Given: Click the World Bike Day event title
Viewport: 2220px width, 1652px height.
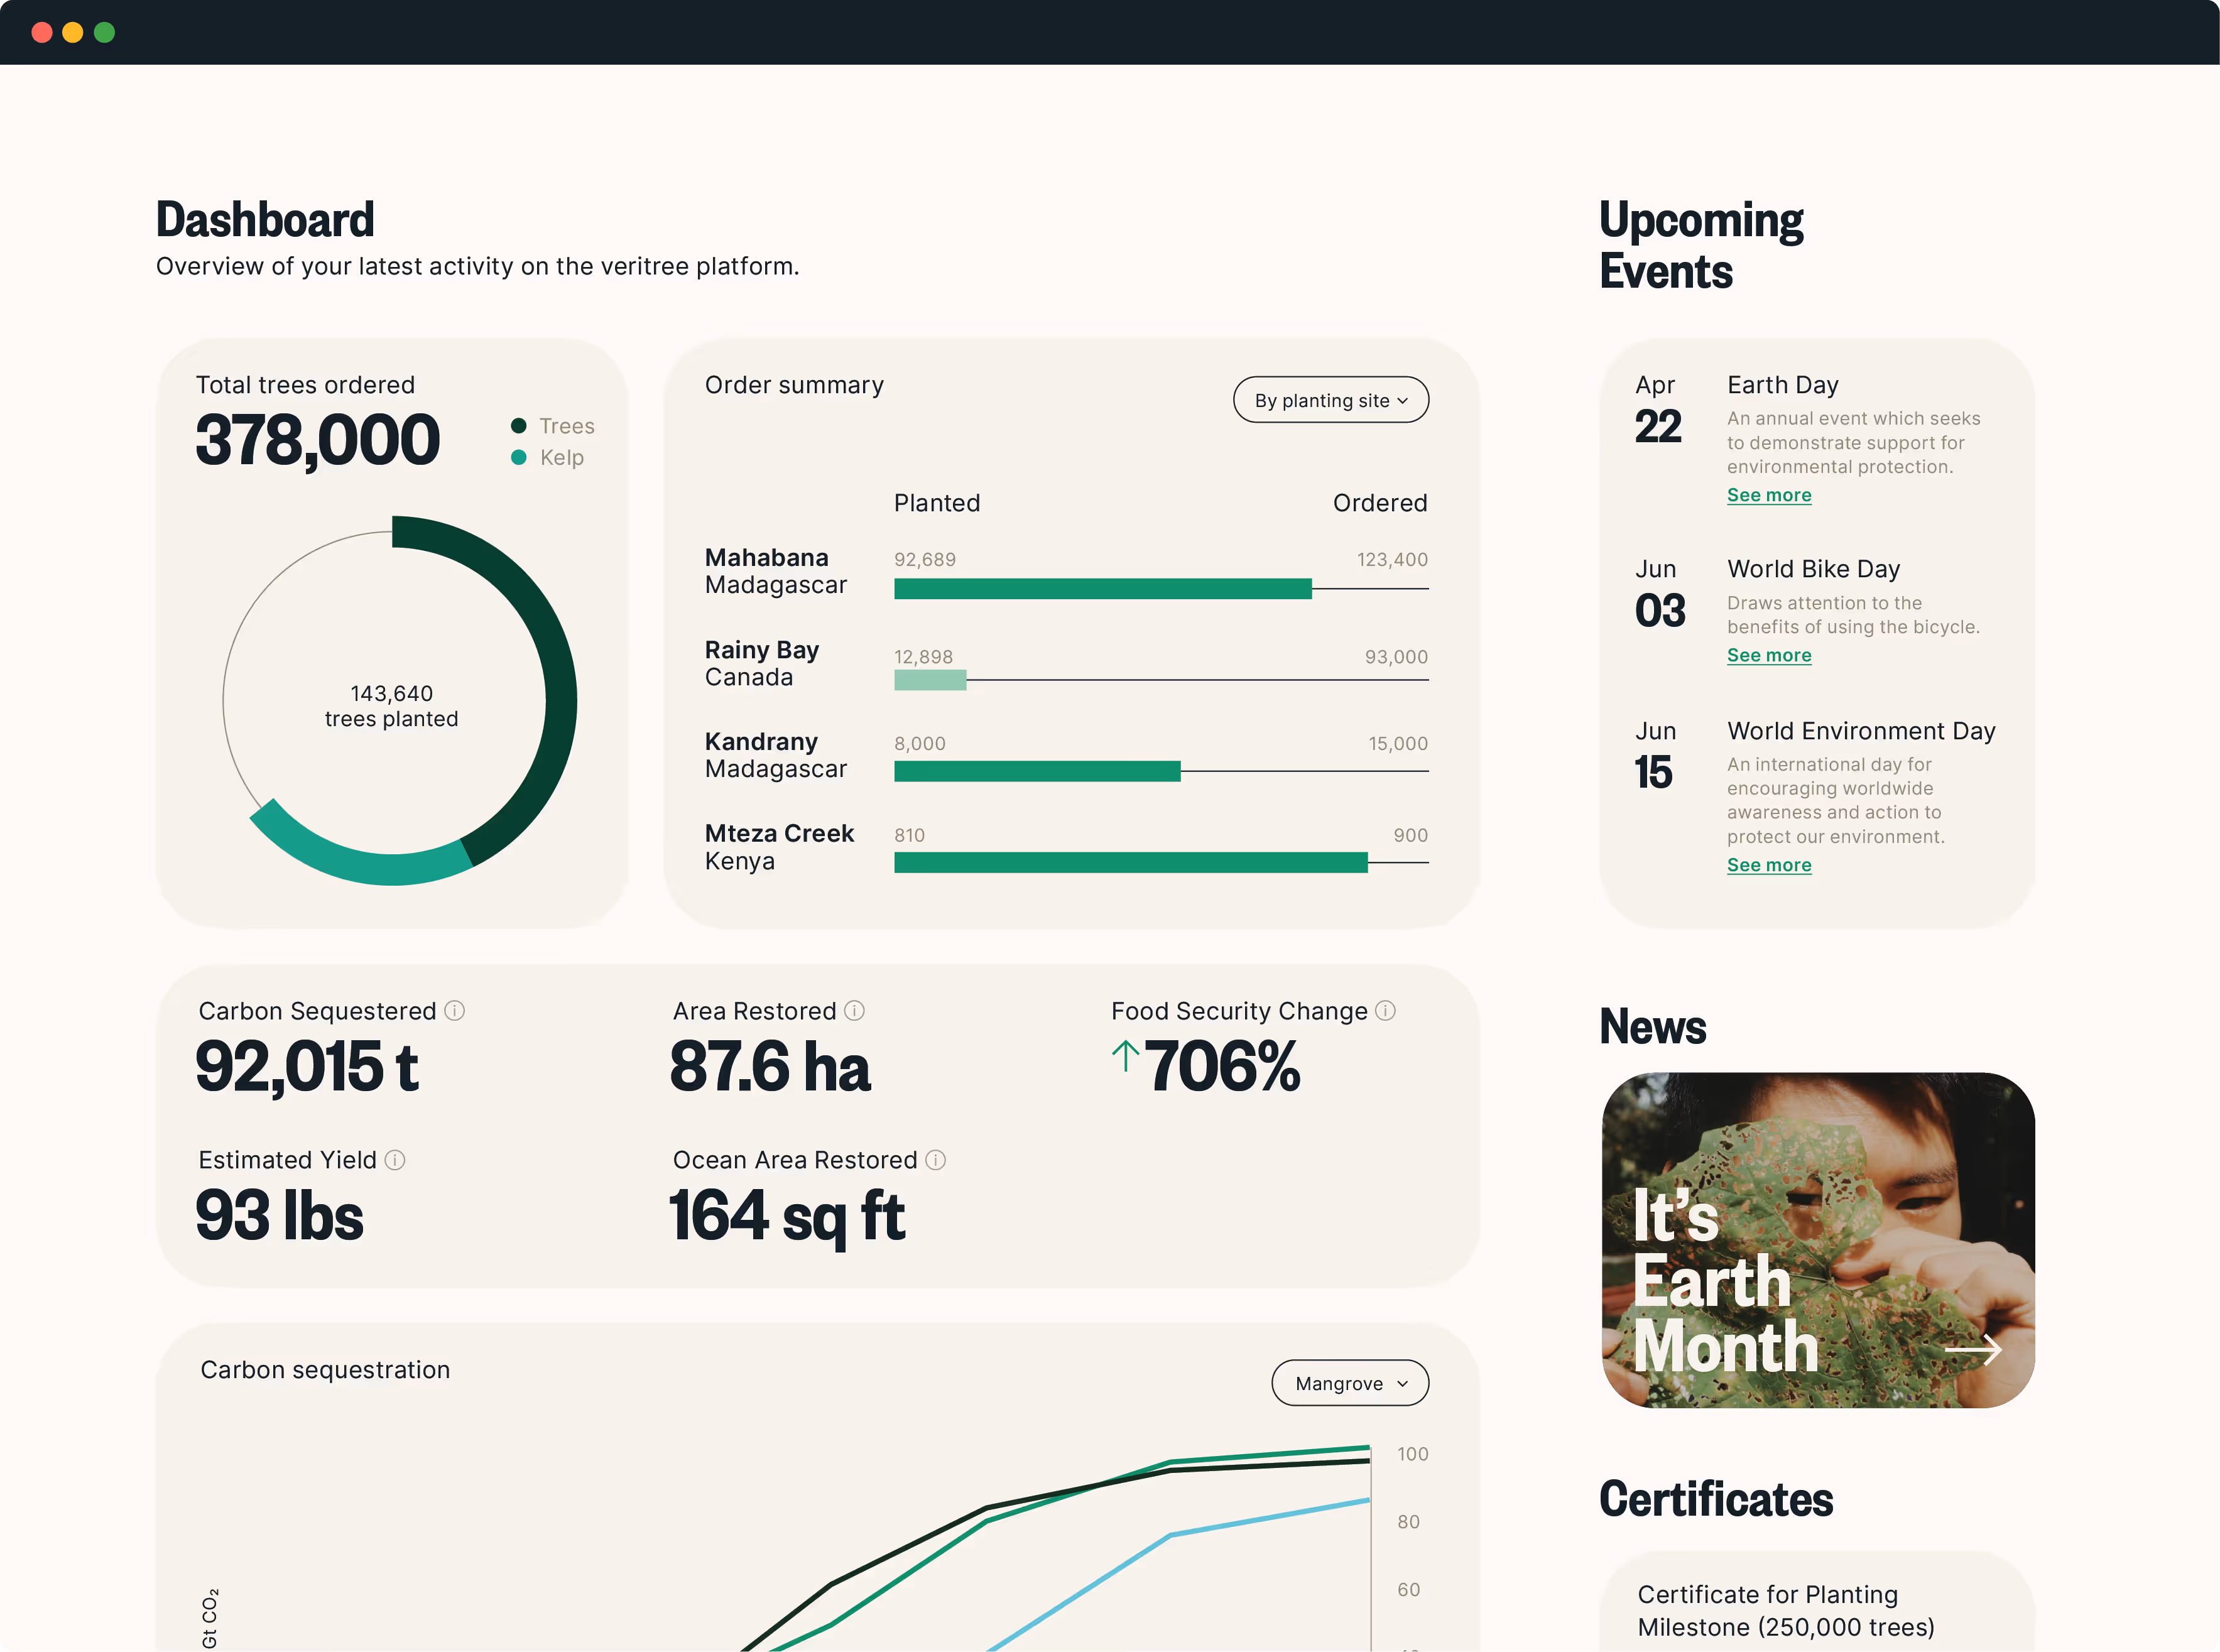Looking at the screenshot, I should pyautogui.click(x=1814, y=569).
